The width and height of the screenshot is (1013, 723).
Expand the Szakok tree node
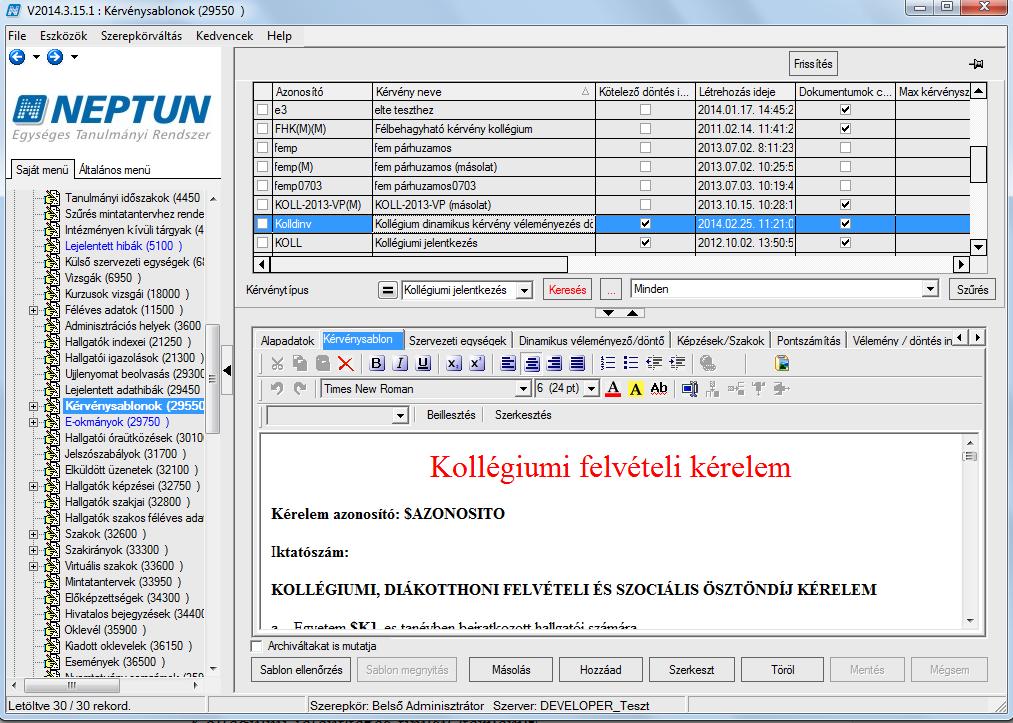34,534
